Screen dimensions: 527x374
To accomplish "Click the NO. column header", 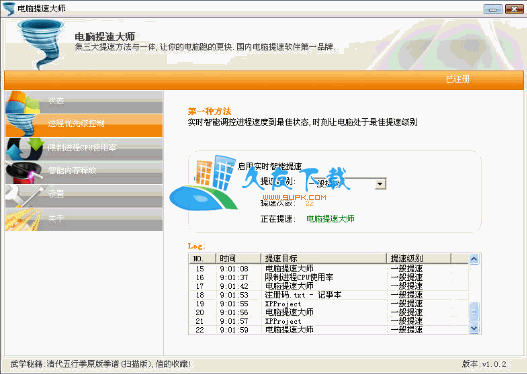I will pos(202,258).
